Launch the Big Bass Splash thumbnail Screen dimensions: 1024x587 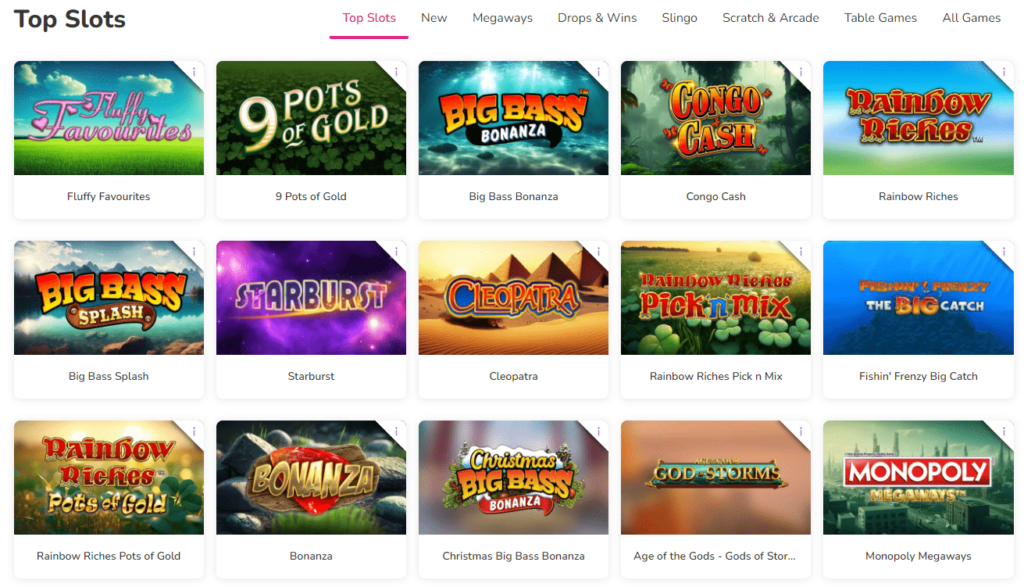coord(108,298)
